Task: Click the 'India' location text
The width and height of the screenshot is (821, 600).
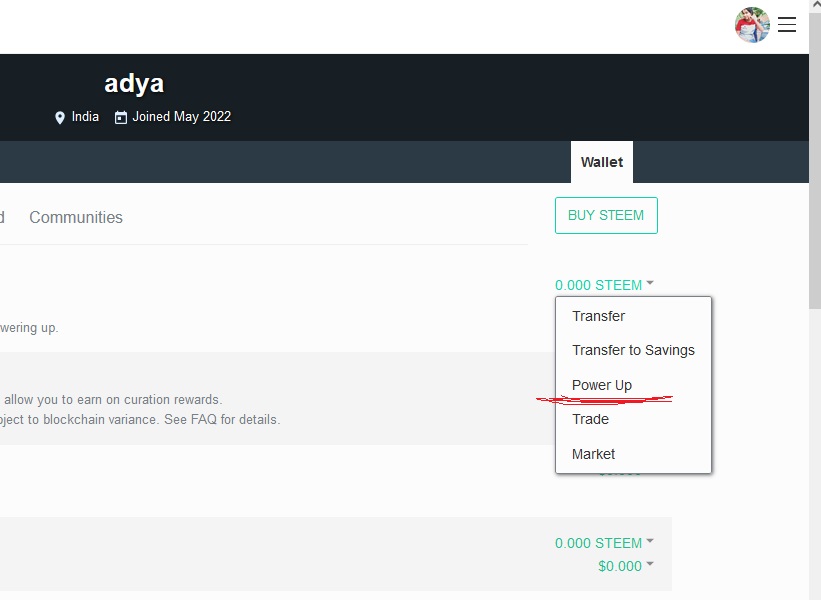Action: tap(85, 116)
